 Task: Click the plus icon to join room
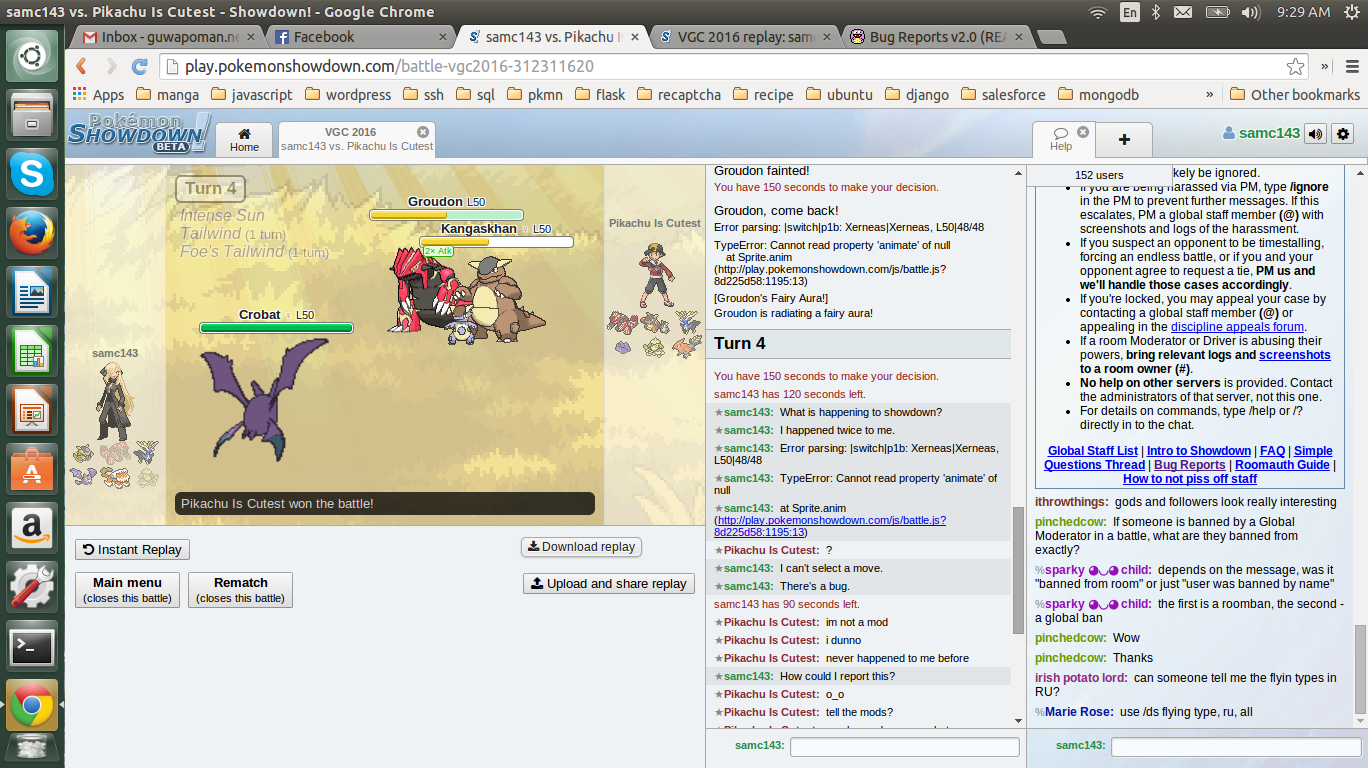1124,140
